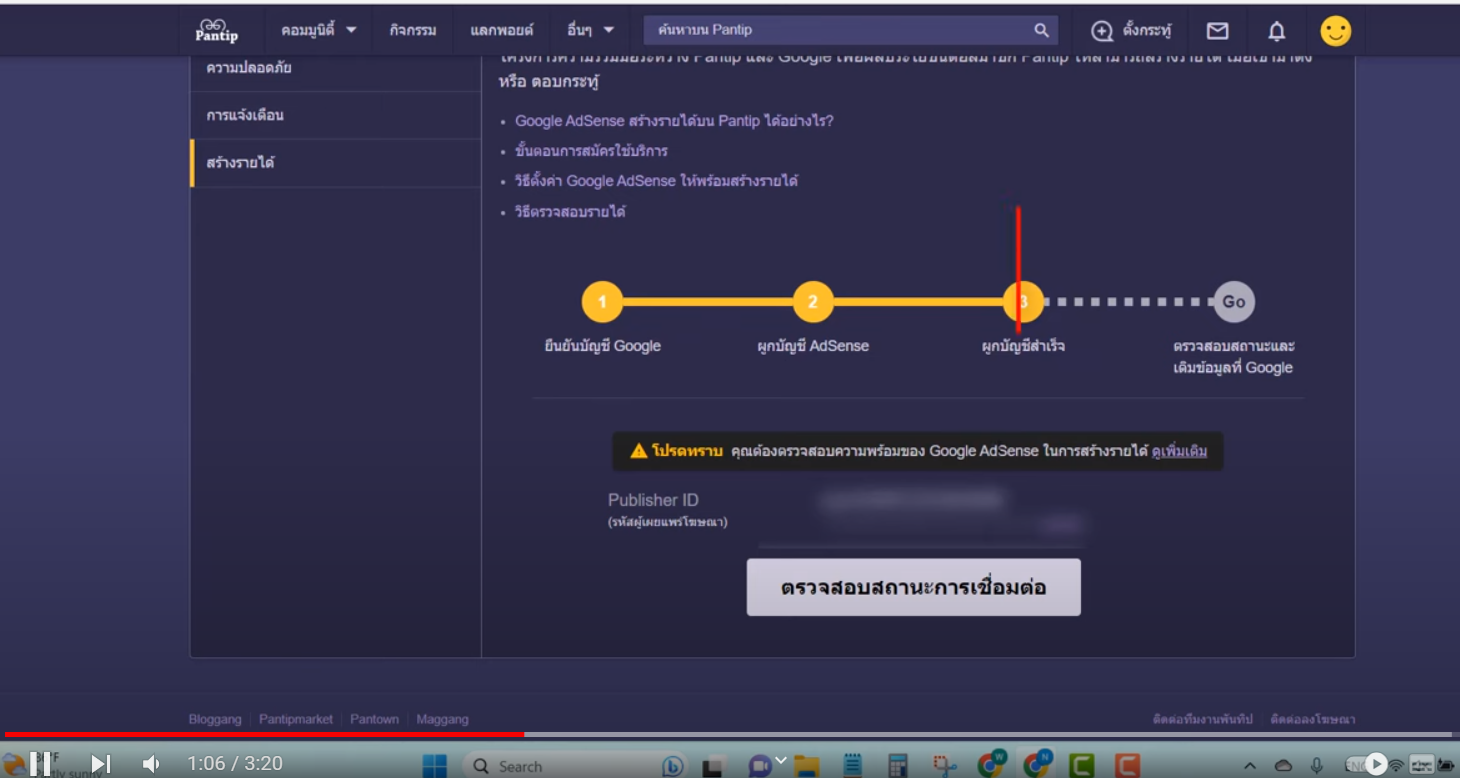Open the Notepad taskbar icon
Screen dimensions: 1460x778
tap(852, 766)
